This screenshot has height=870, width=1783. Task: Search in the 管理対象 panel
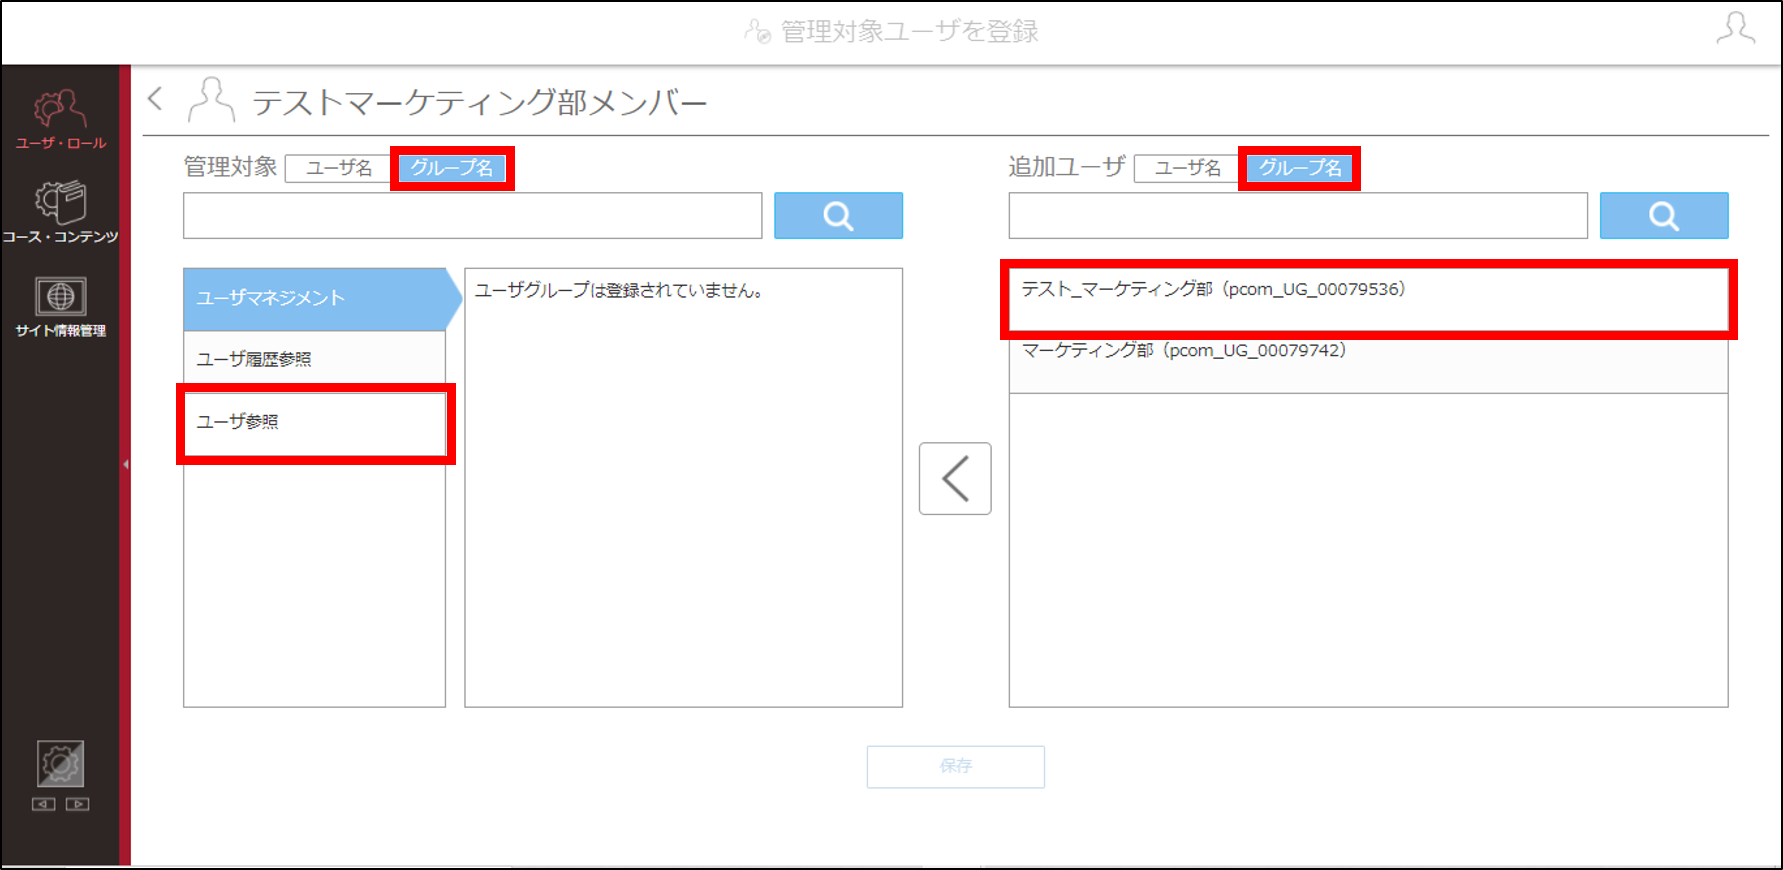838,215
